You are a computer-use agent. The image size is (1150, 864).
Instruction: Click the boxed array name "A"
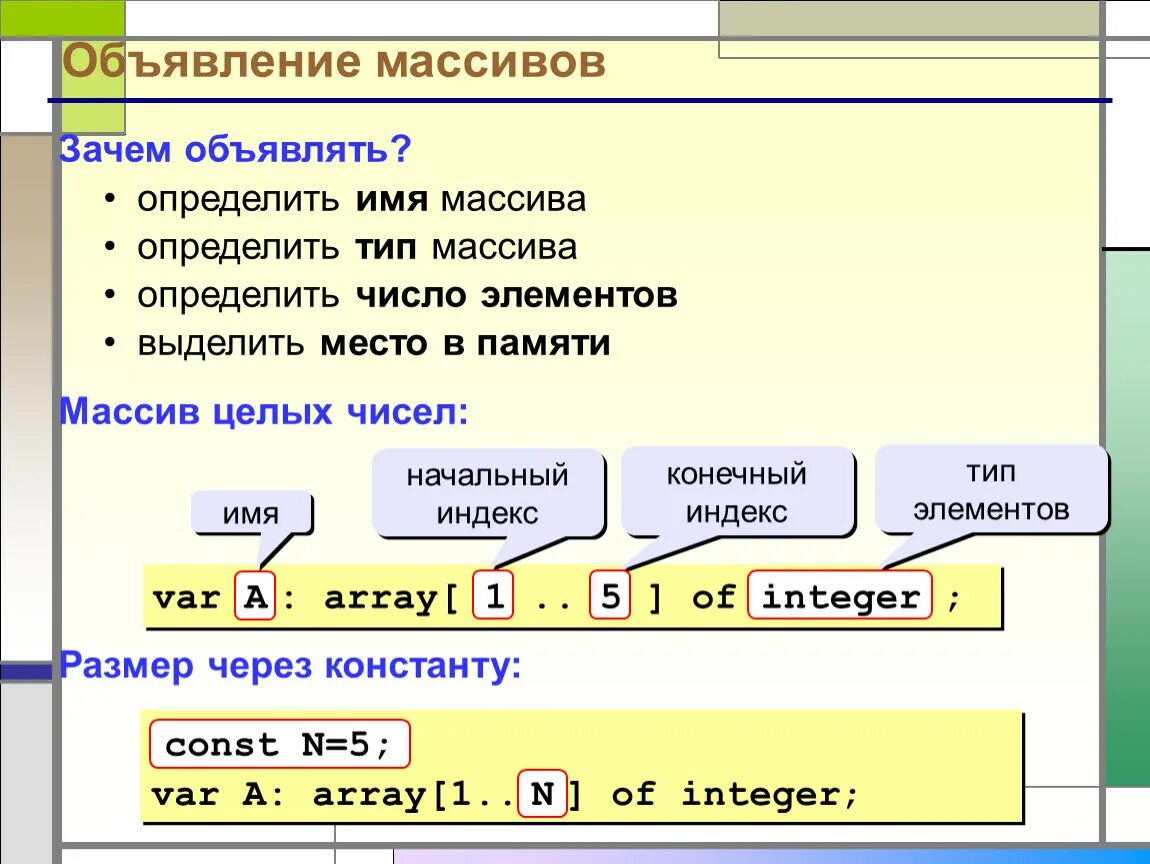[255, 596]
